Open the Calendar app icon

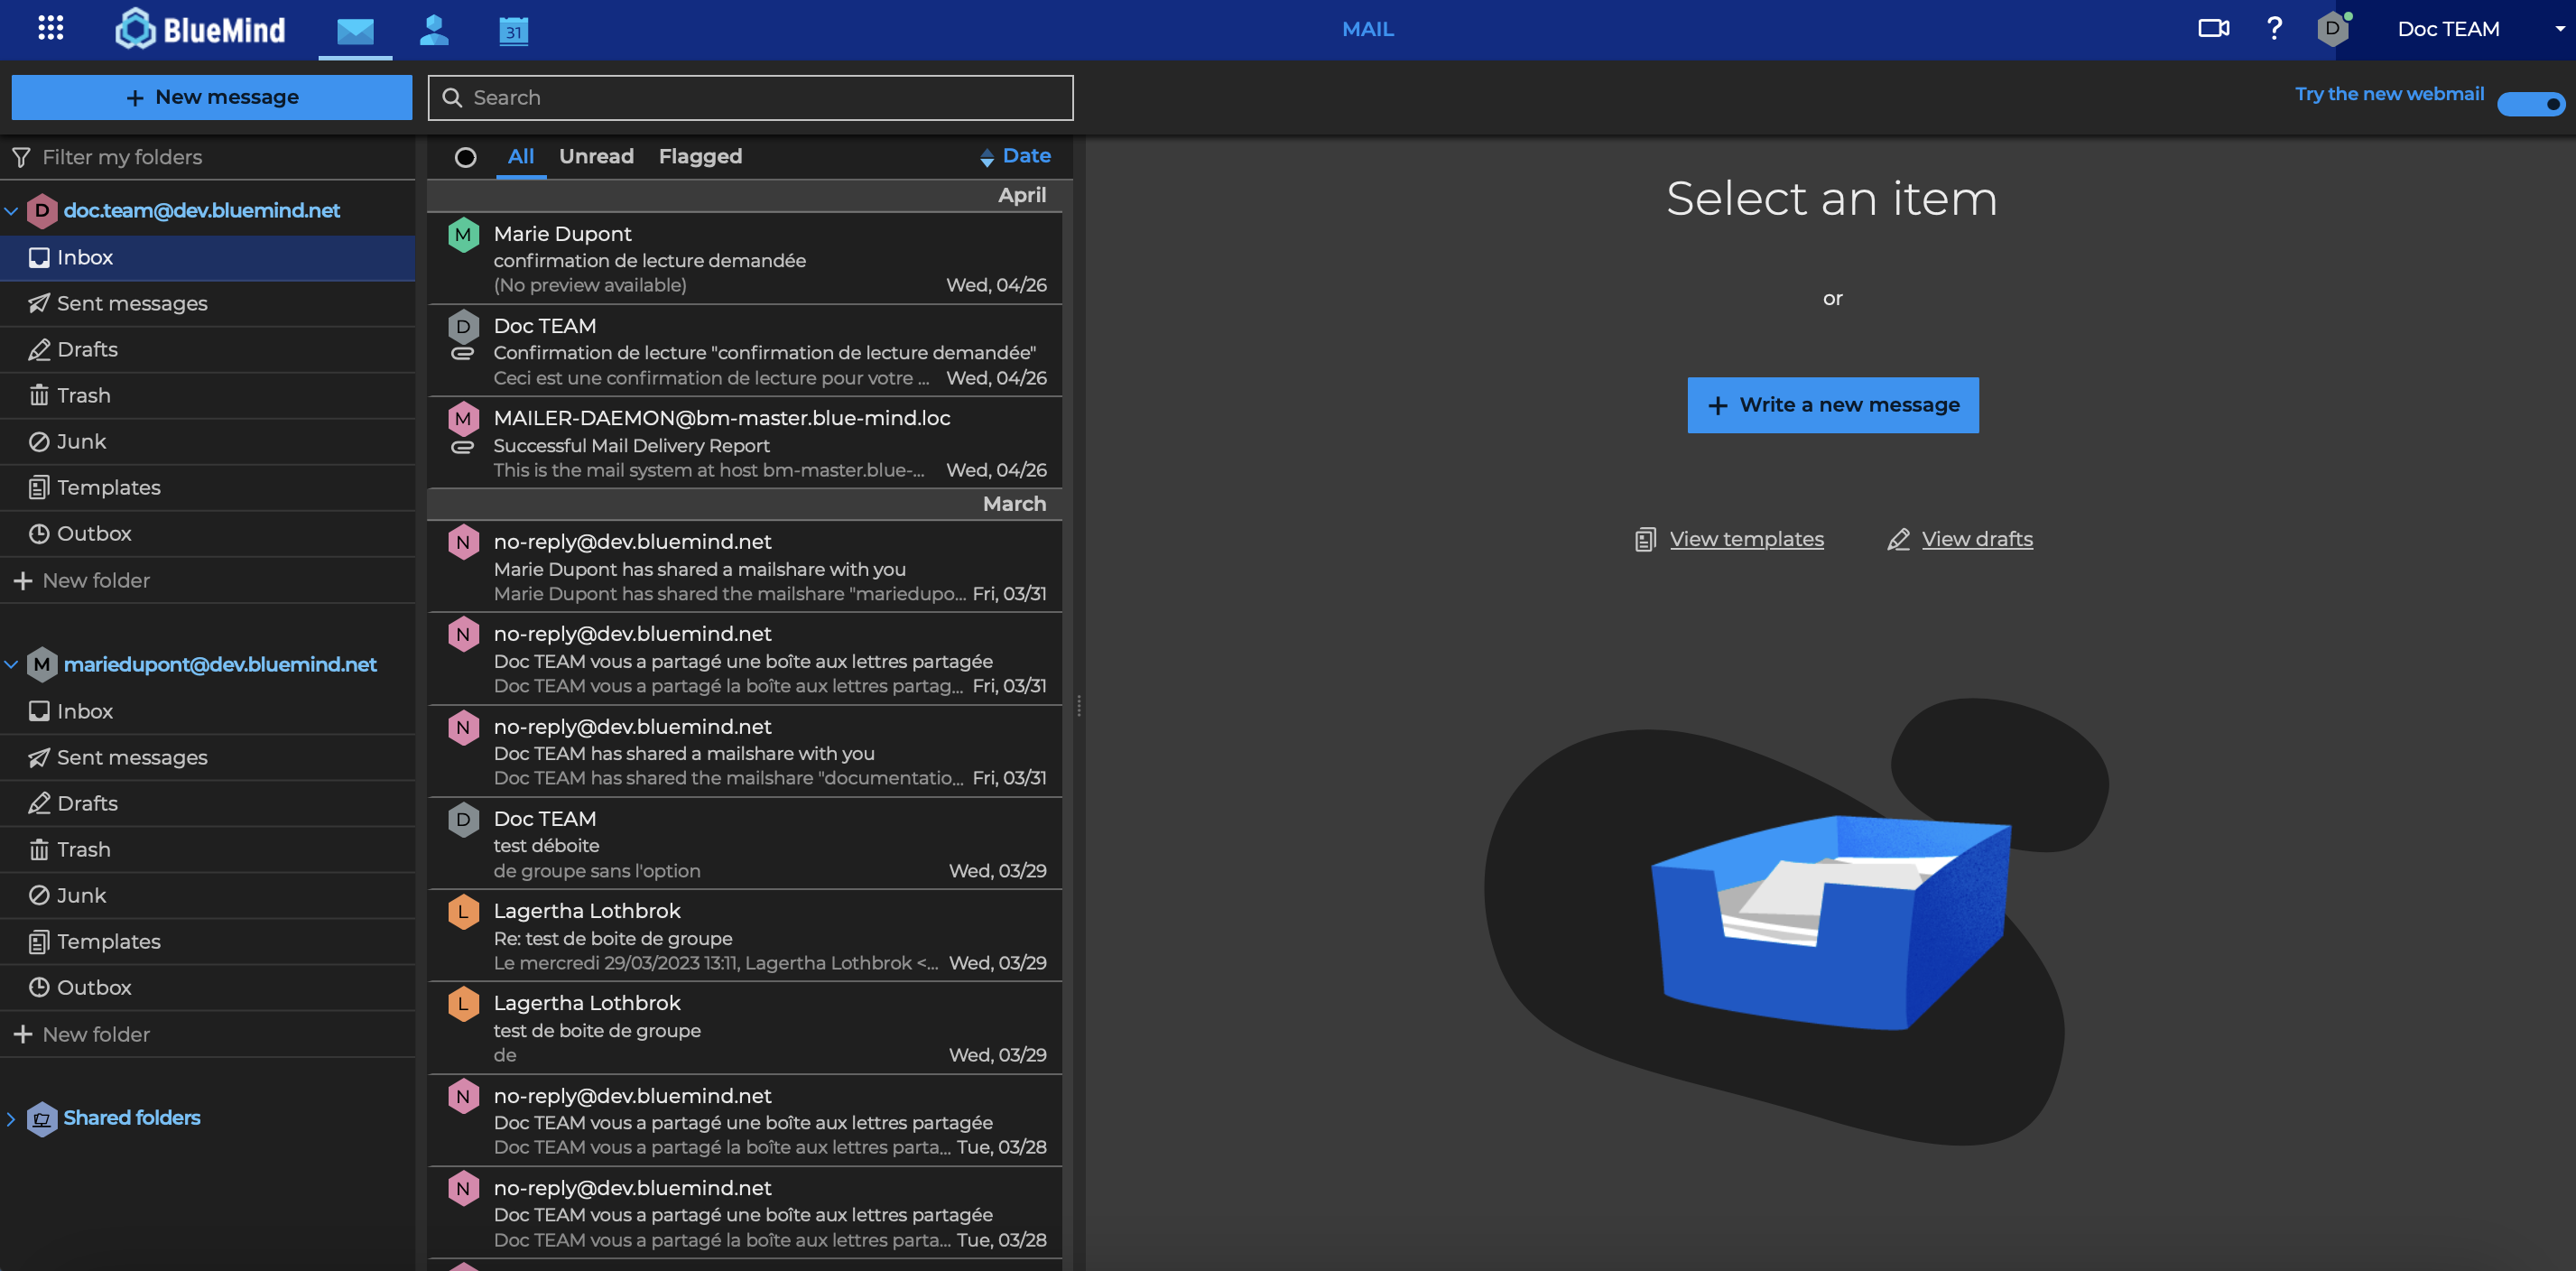(x=513, y=30)
